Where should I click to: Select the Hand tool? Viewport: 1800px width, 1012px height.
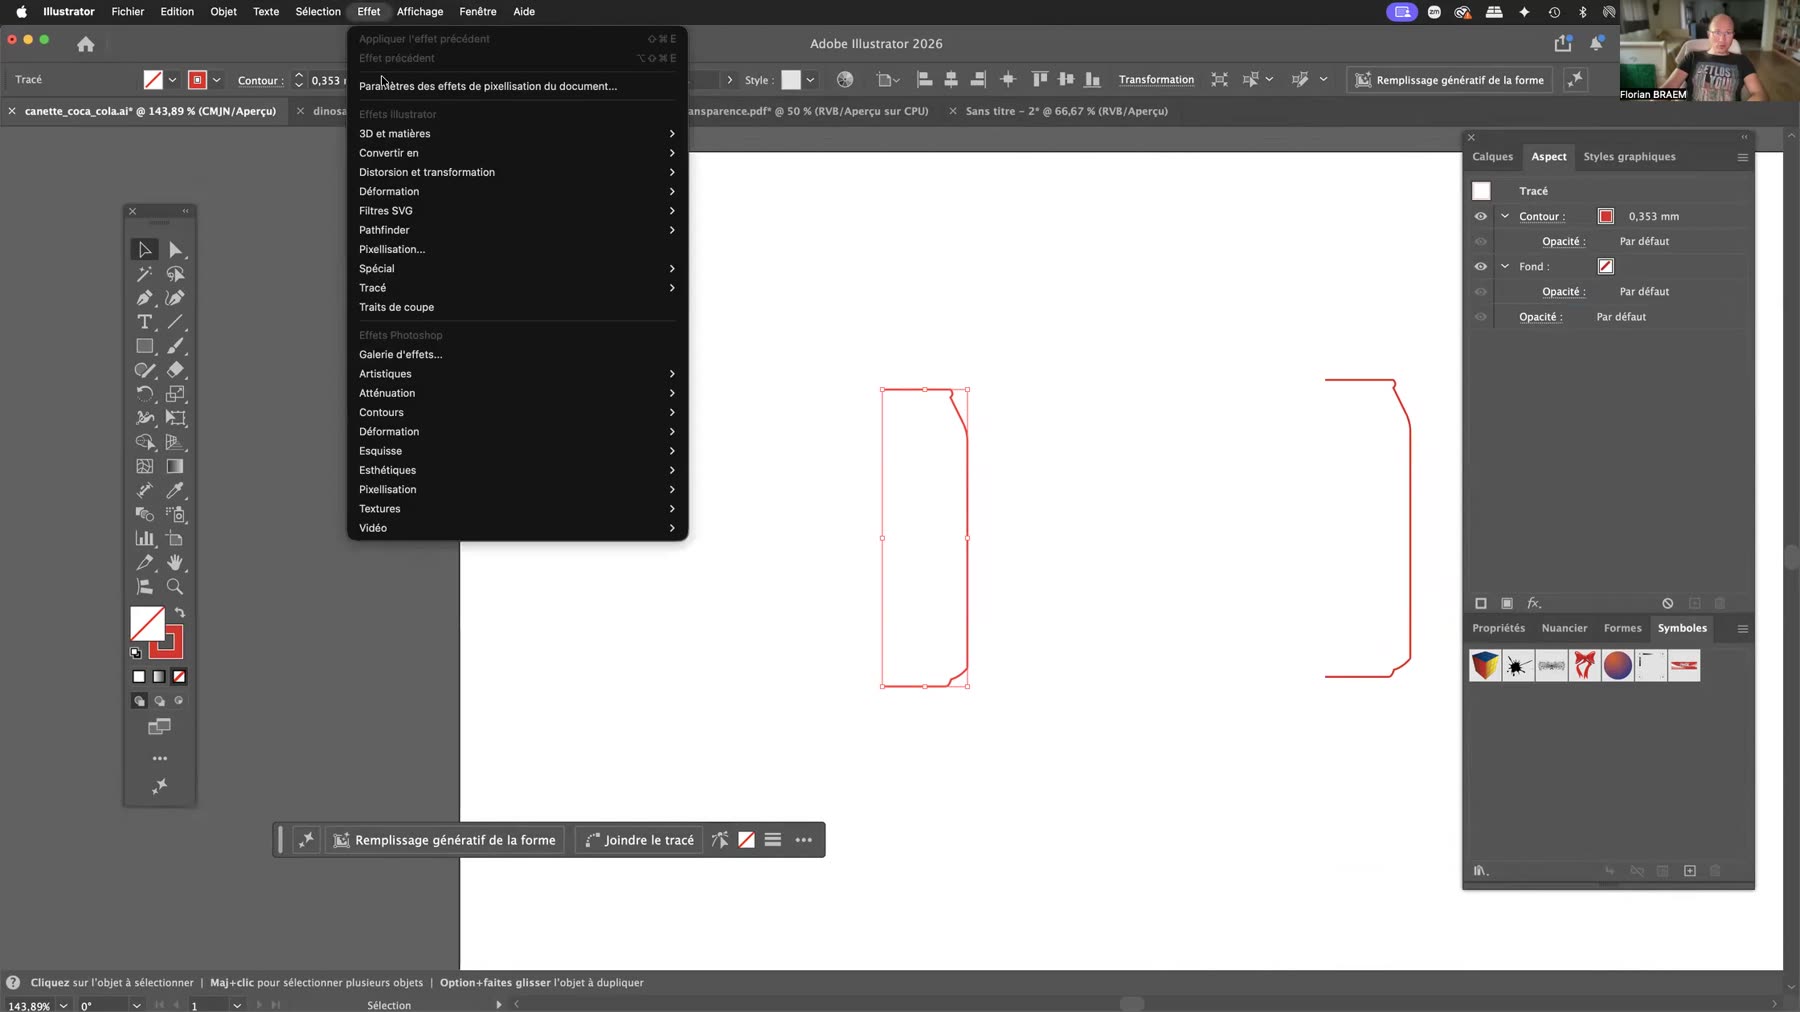[x=176, y=562]
